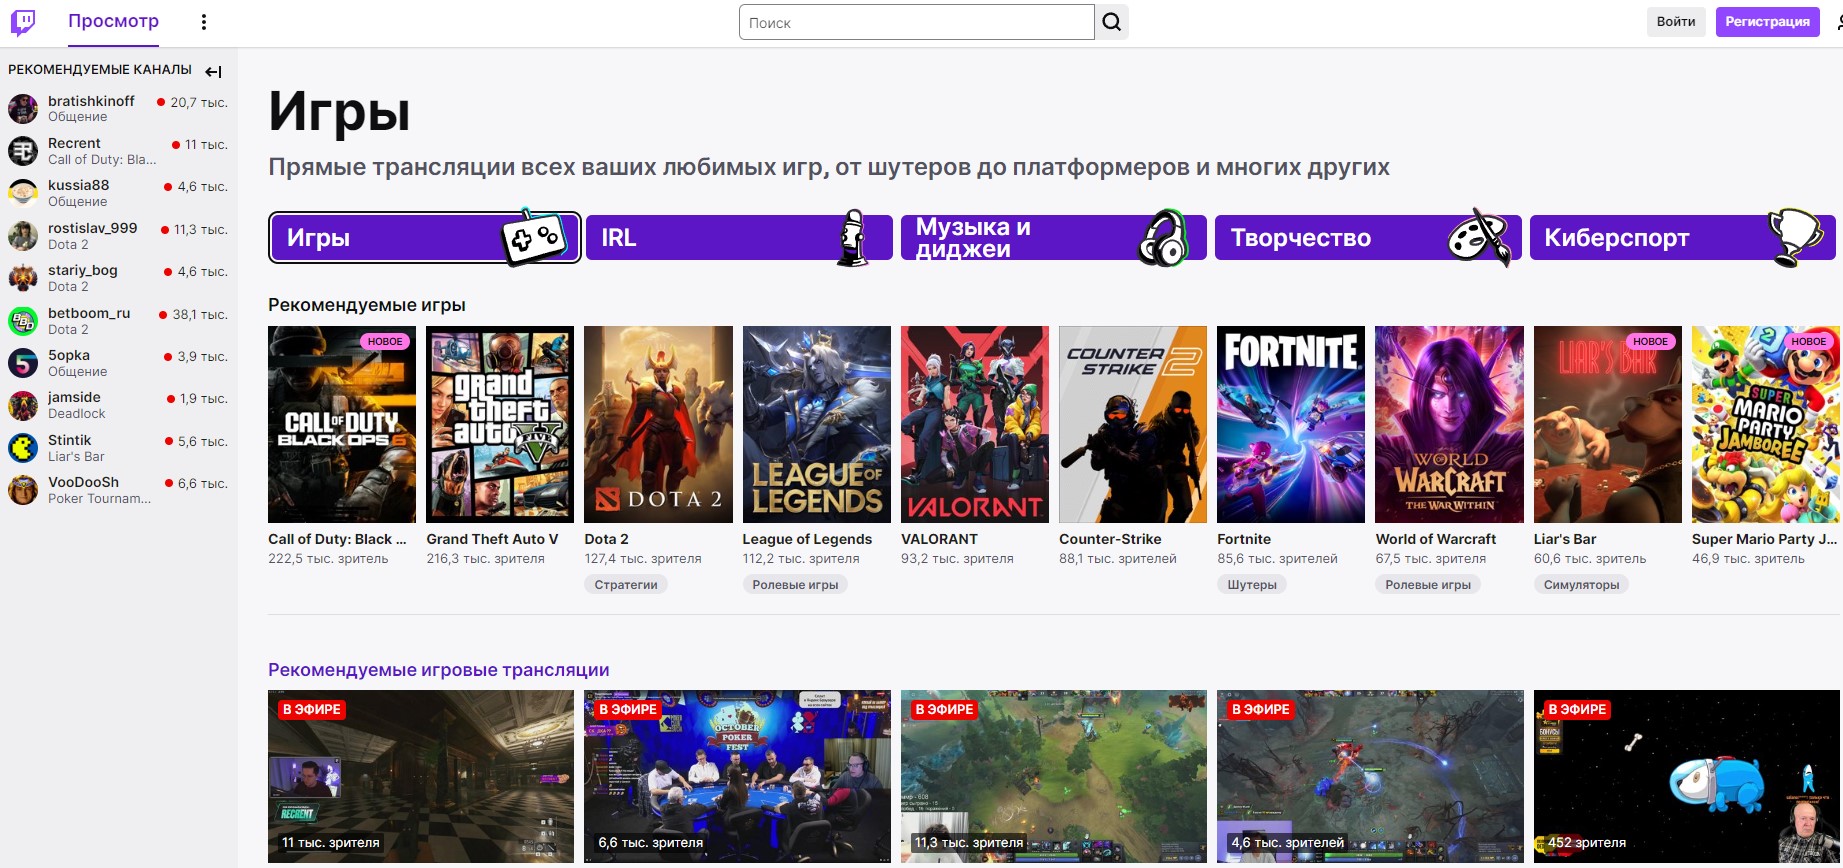Open stariy_bog channel avatar
Image resolution: width=1843 pixels, height=868 pixels.
(23, 277)
